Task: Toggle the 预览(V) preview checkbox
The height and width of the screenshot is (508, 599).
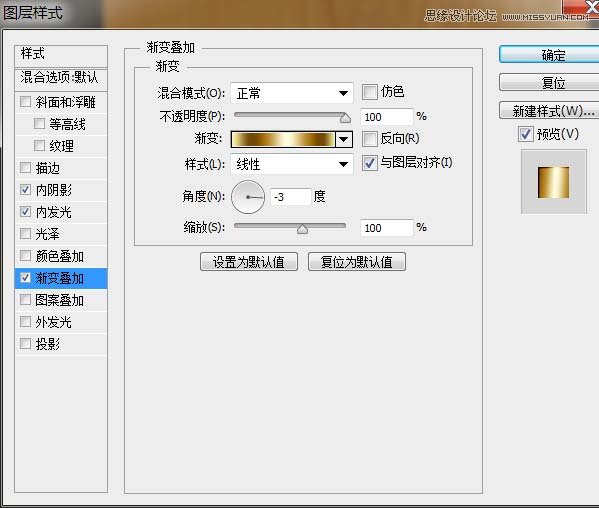Action: click(525, 134)
